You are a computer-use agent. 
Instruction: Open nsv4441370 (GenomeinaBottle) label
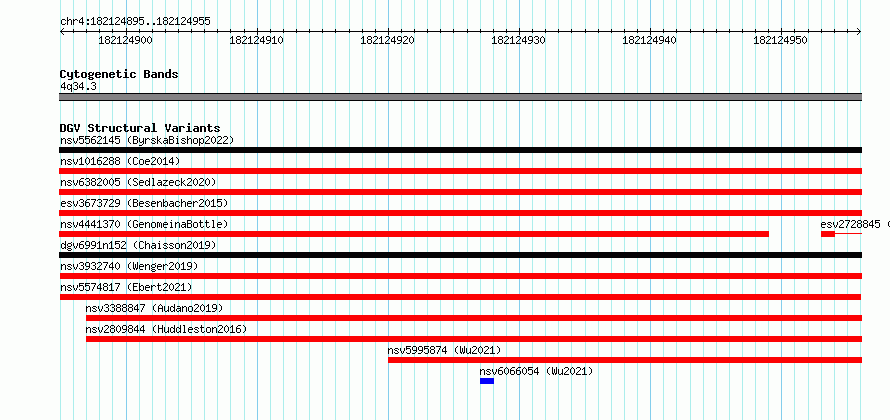(144, 224)
